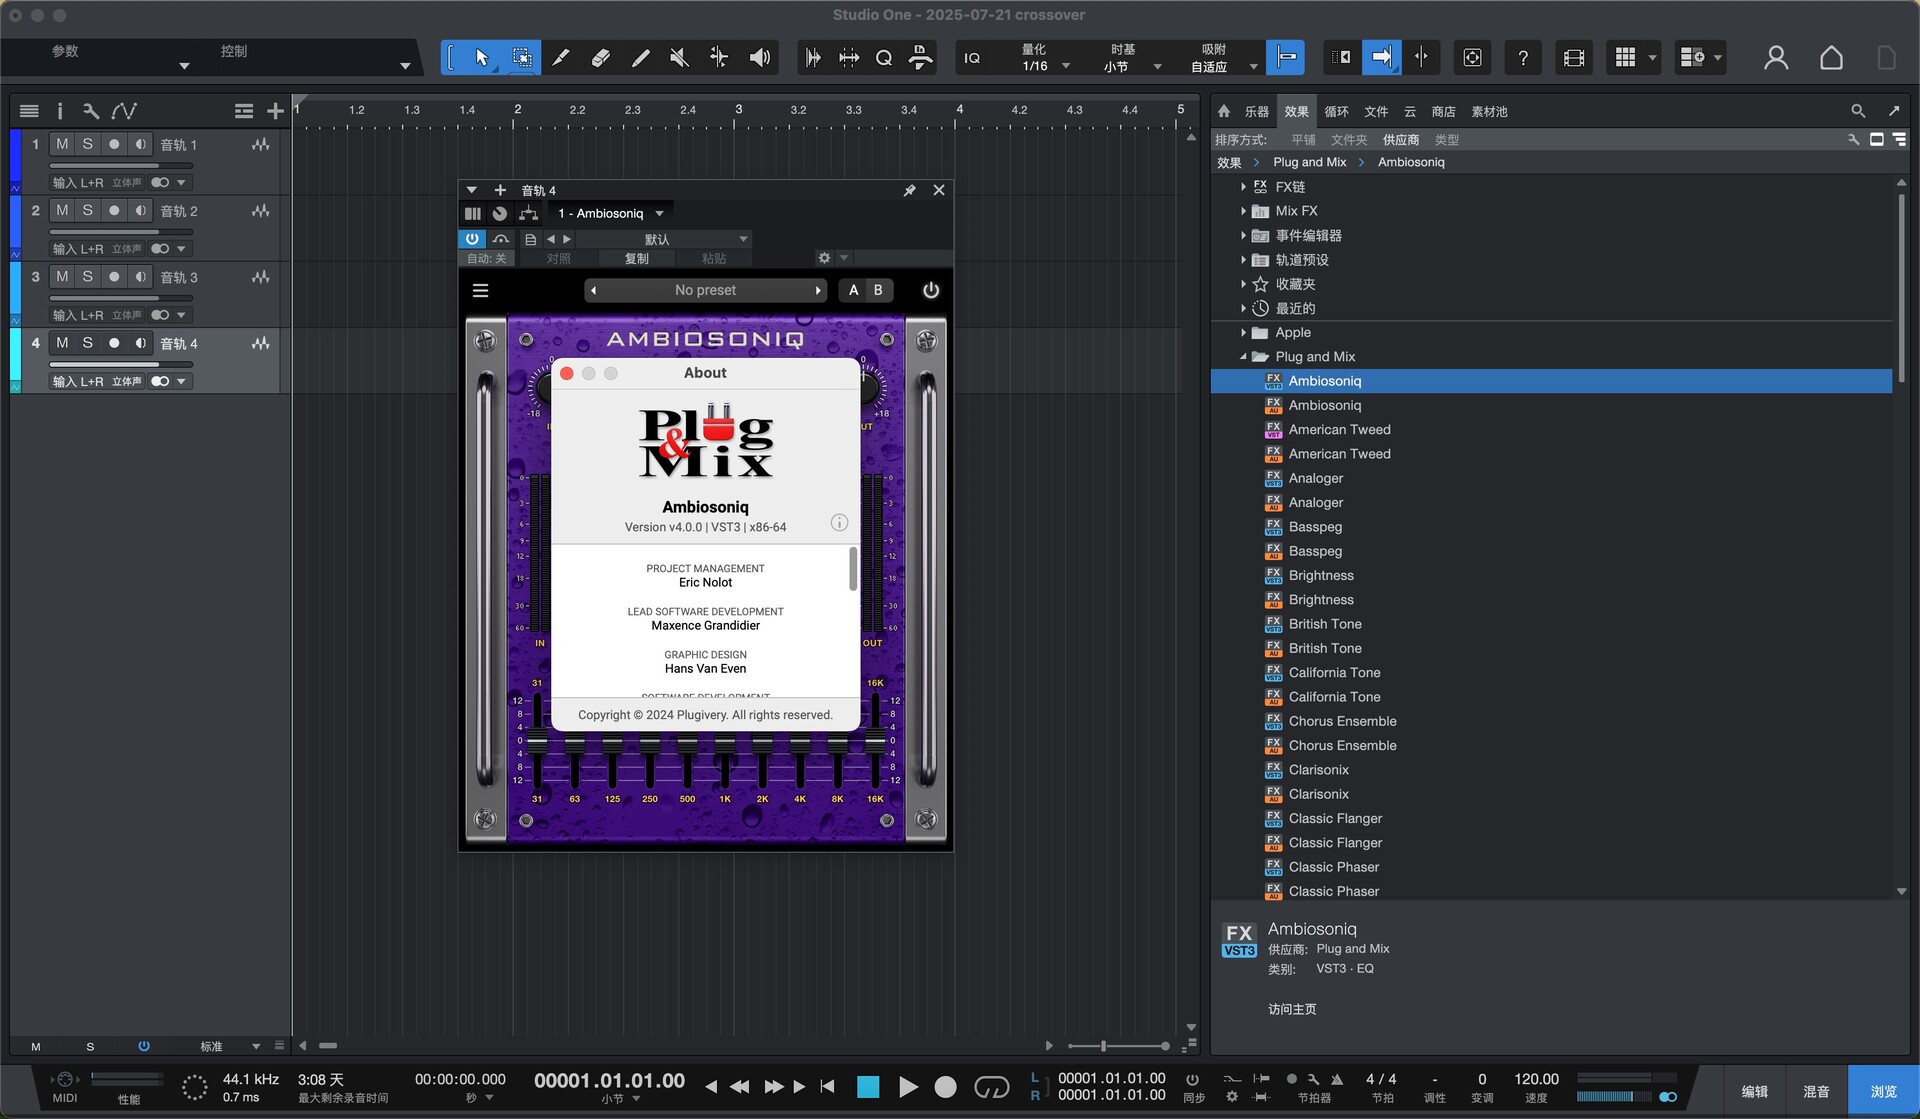Image resolution: width=1920 pixels, height=1119 pixels.
Task: Switch to 循环 browser tab
Action: (x=1336, y=112)
